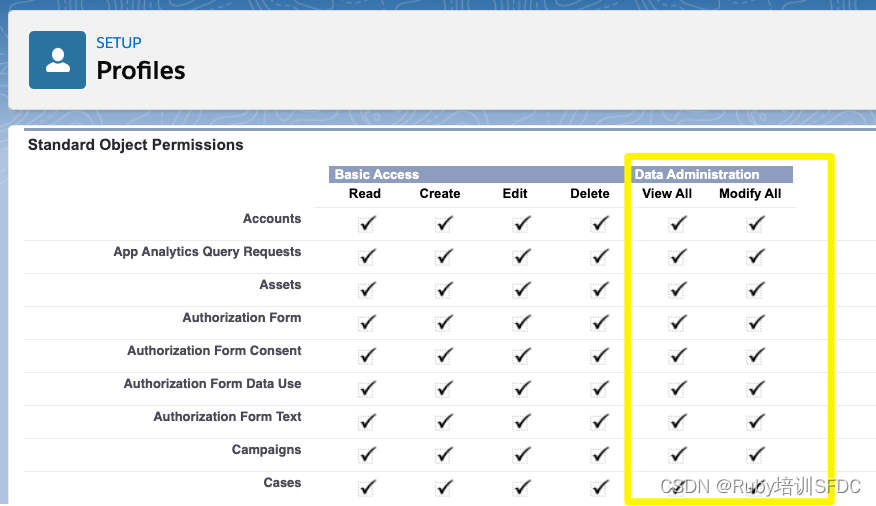Click the Authorization Form Text label

point(227,417)
